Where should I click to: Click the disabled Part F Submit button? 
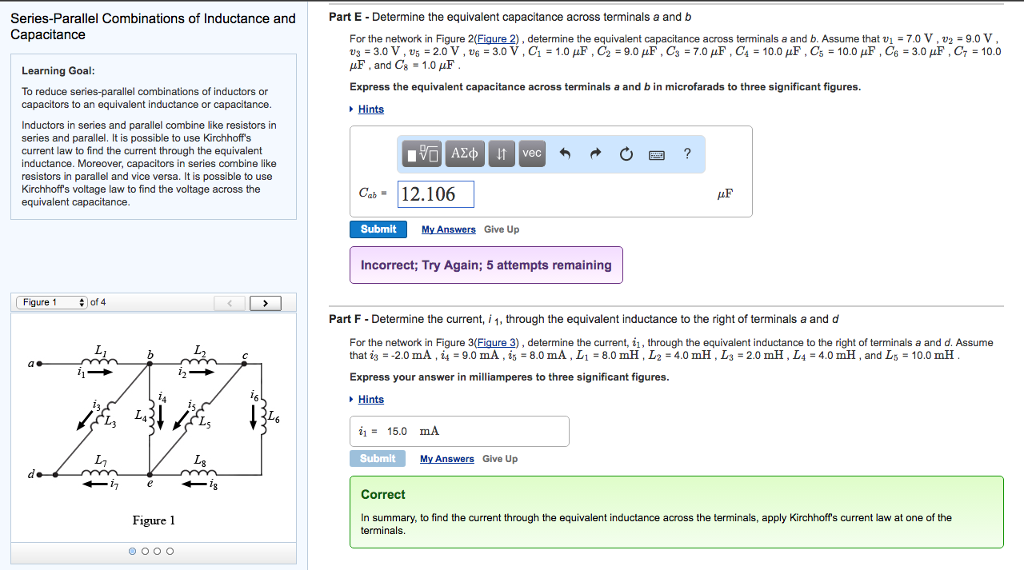point(377,458)
